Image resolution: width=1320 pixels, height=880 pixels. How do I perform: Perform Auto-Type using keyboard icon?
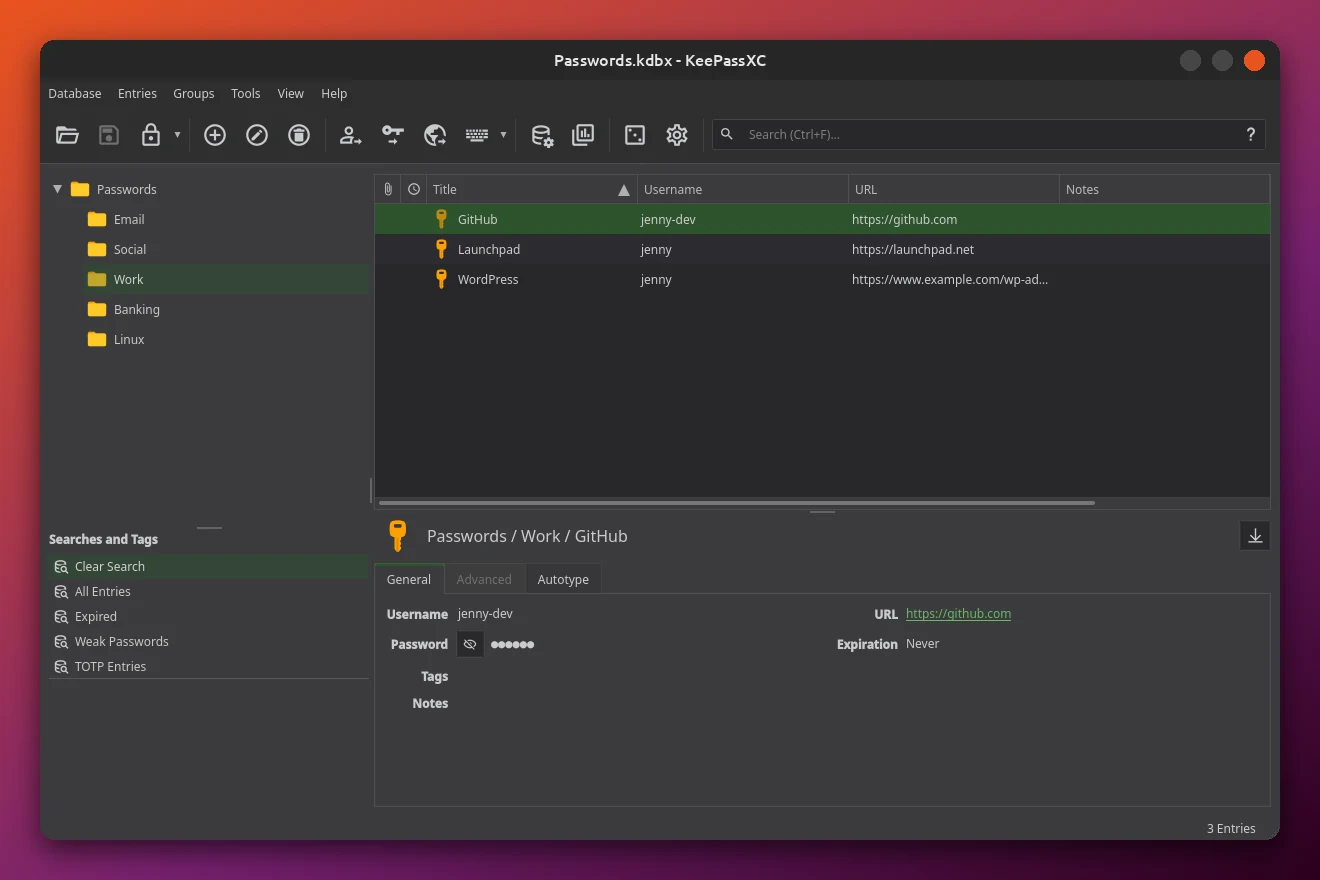(x=477, y=135)
